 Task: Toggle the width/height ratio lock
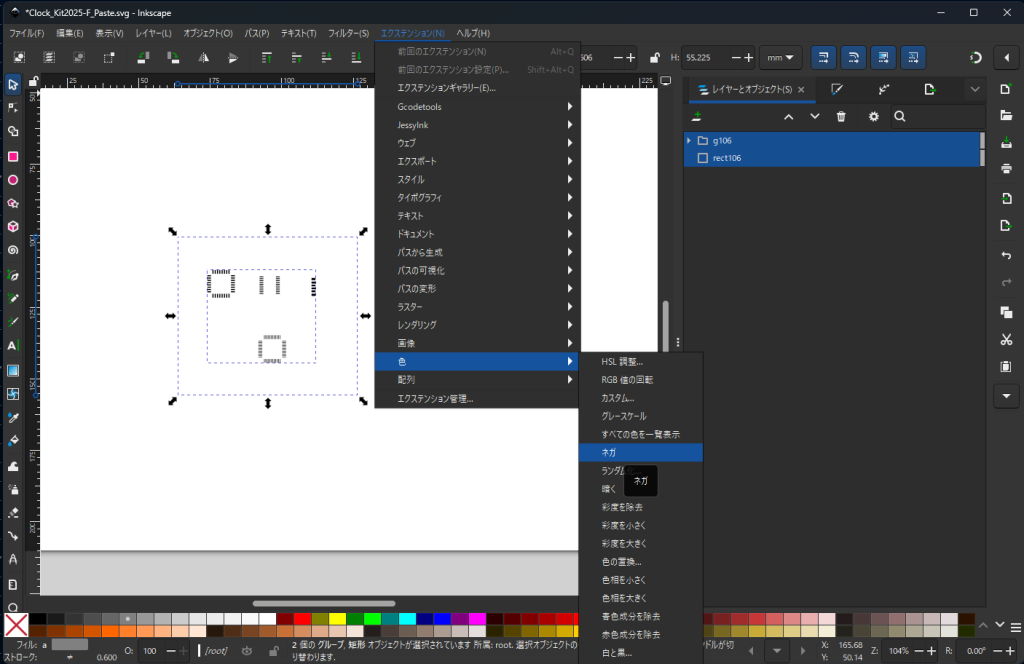[654, 58]
